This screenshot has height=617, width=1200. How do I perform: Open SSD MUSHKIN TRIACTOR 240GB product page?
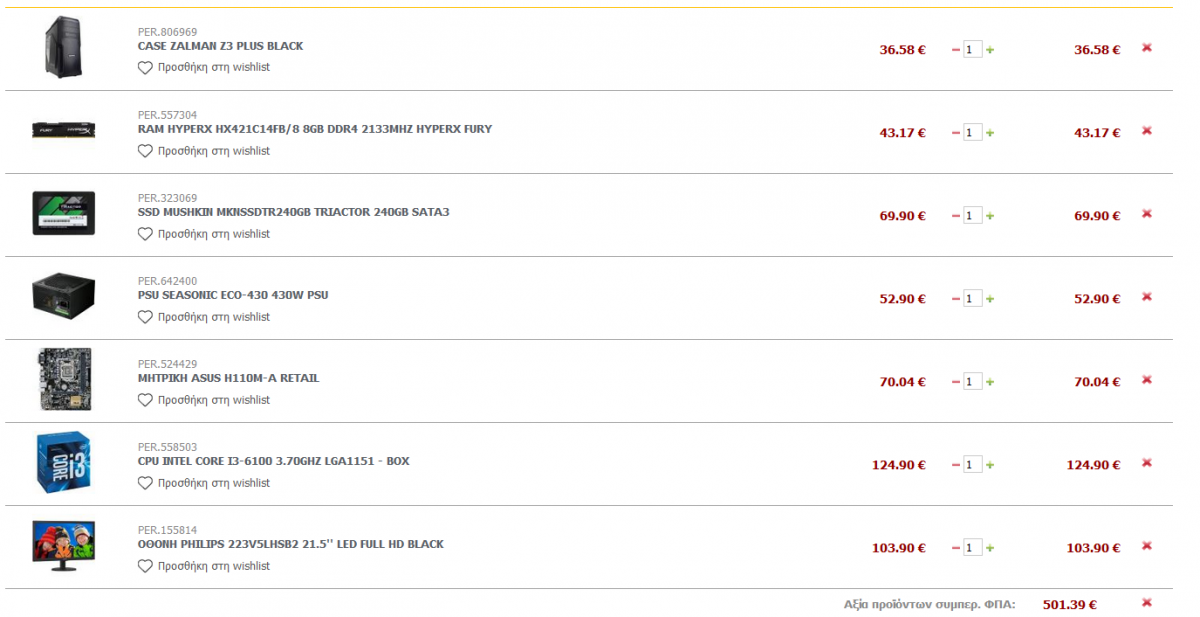pos(294,212)
